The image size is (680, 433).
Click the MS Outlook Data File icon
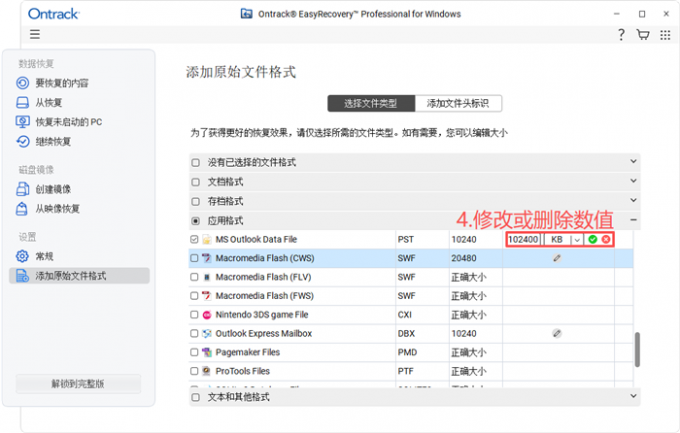[x=207, y=239]
